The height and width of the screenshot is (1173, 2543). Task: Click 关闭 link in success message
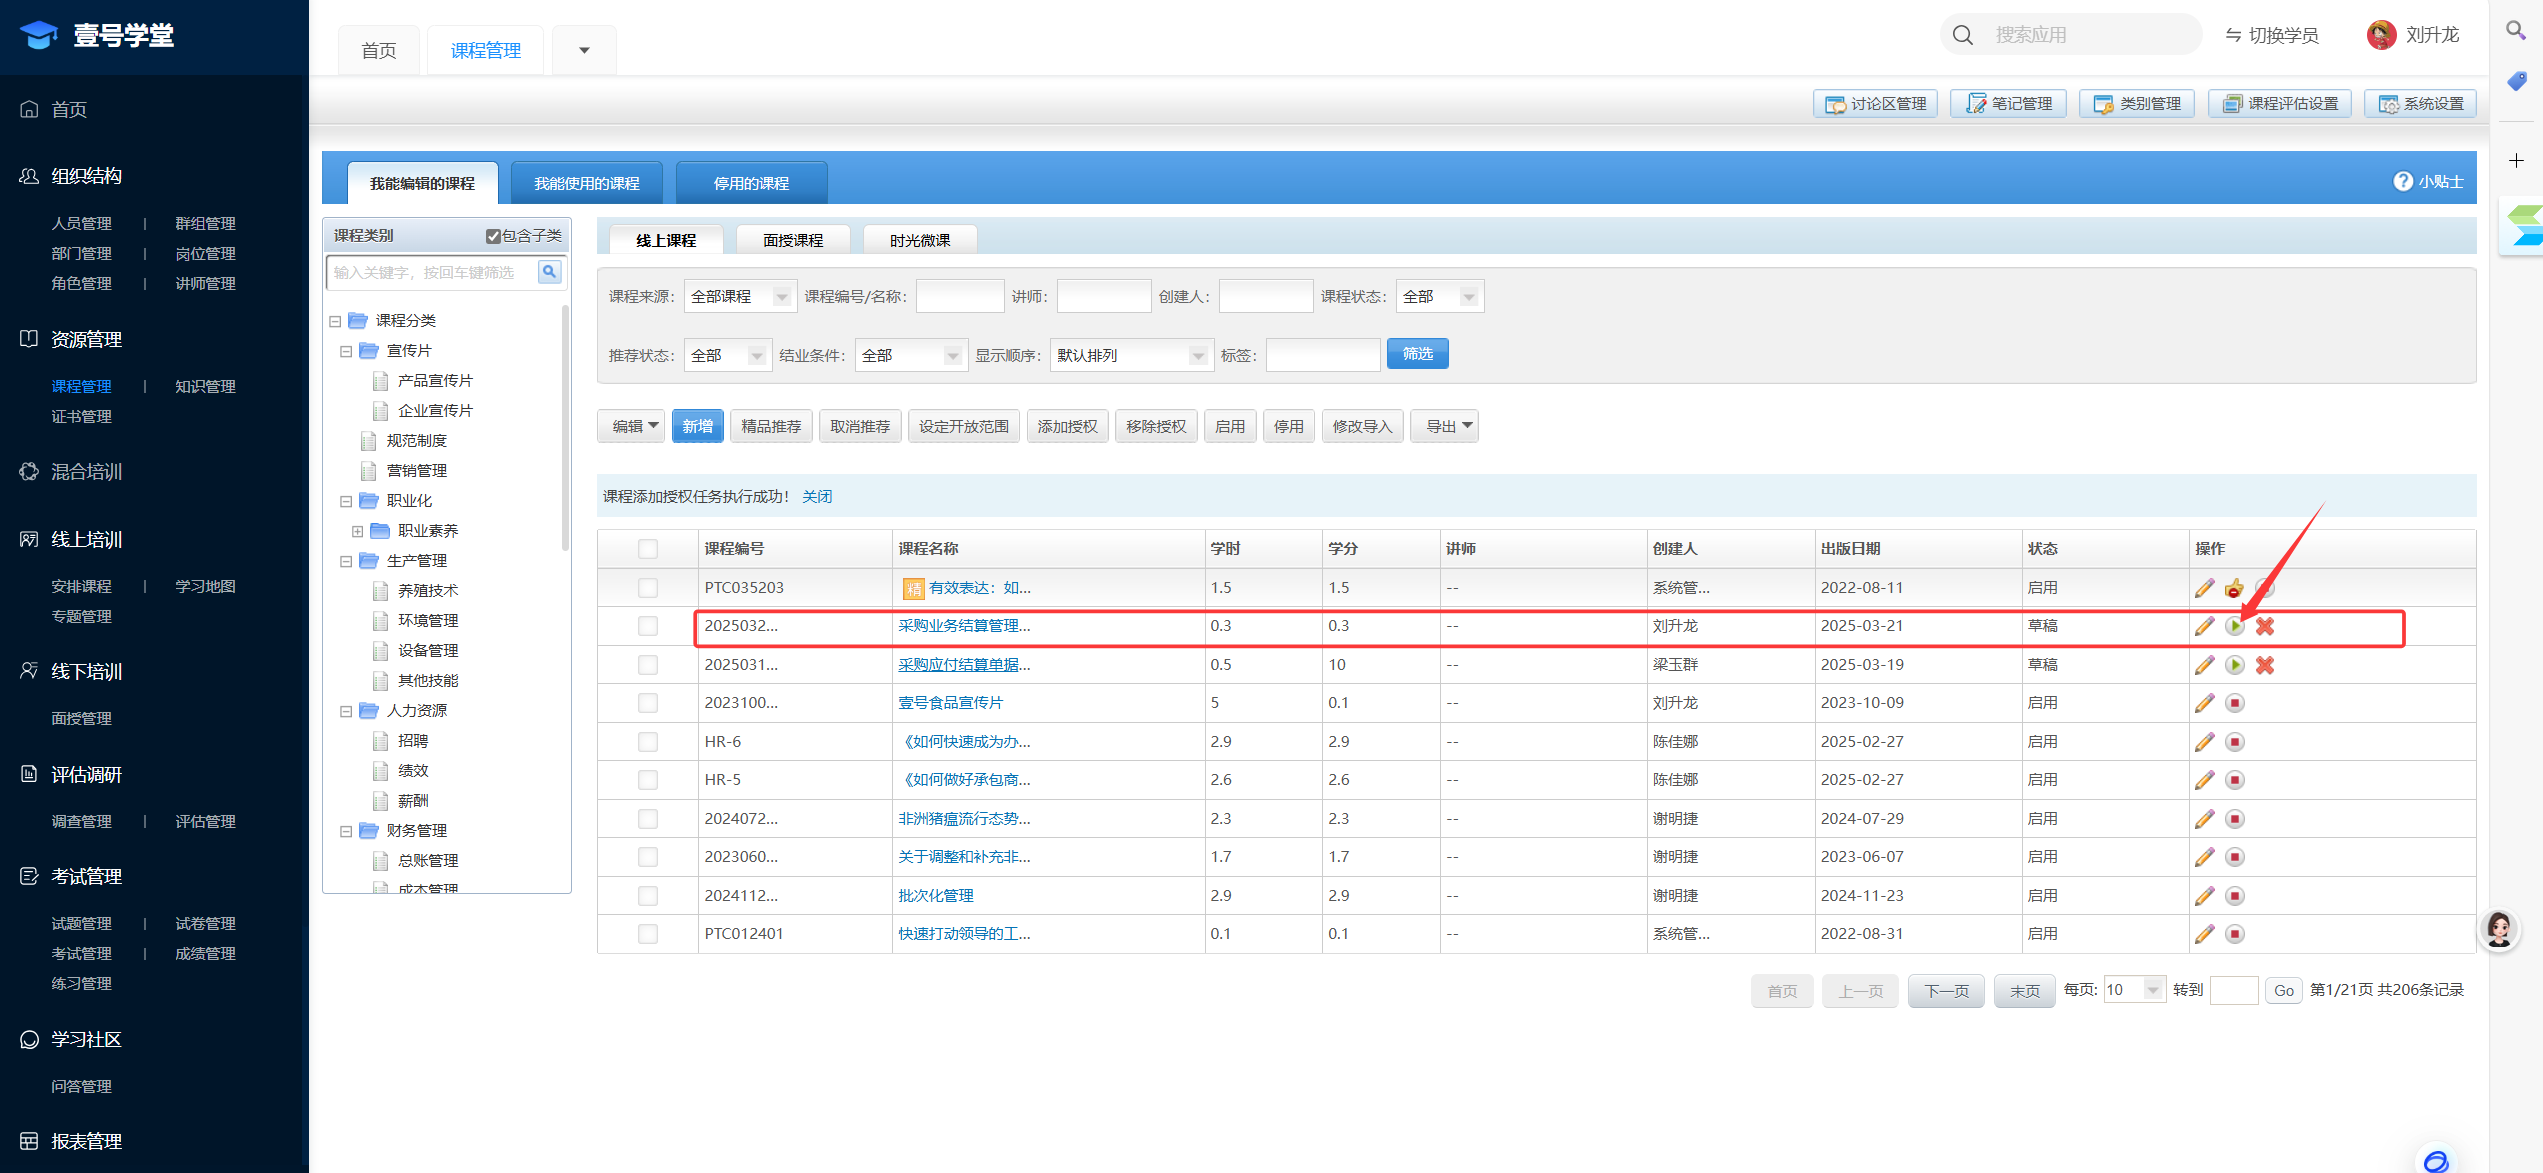(x=816, y=497)
